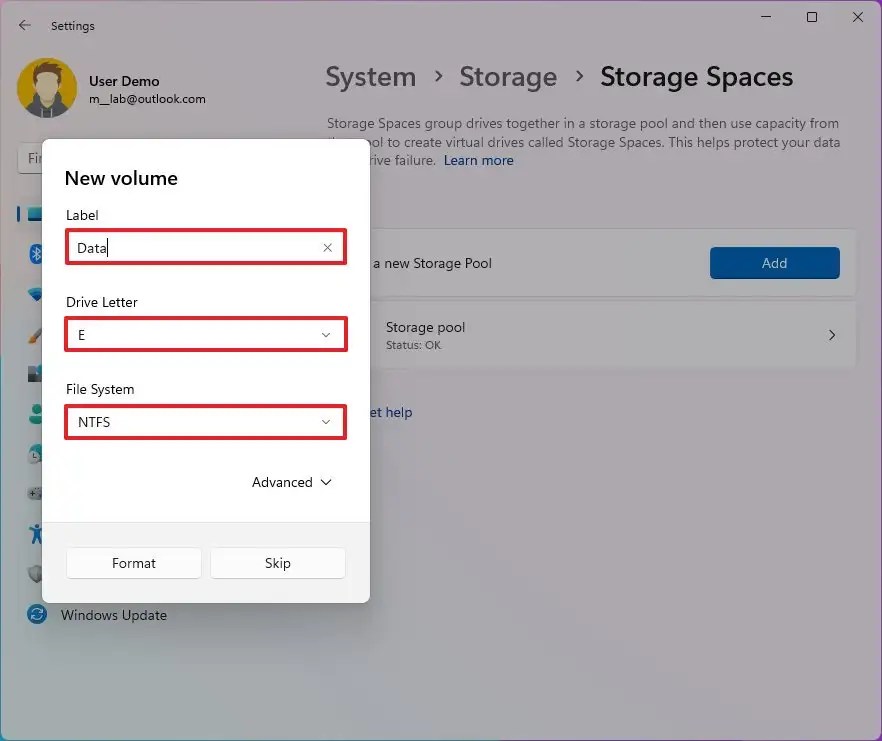Expand the Advanced options section
The width and height of the screenshot is (882, 741).
click(291, 482)
